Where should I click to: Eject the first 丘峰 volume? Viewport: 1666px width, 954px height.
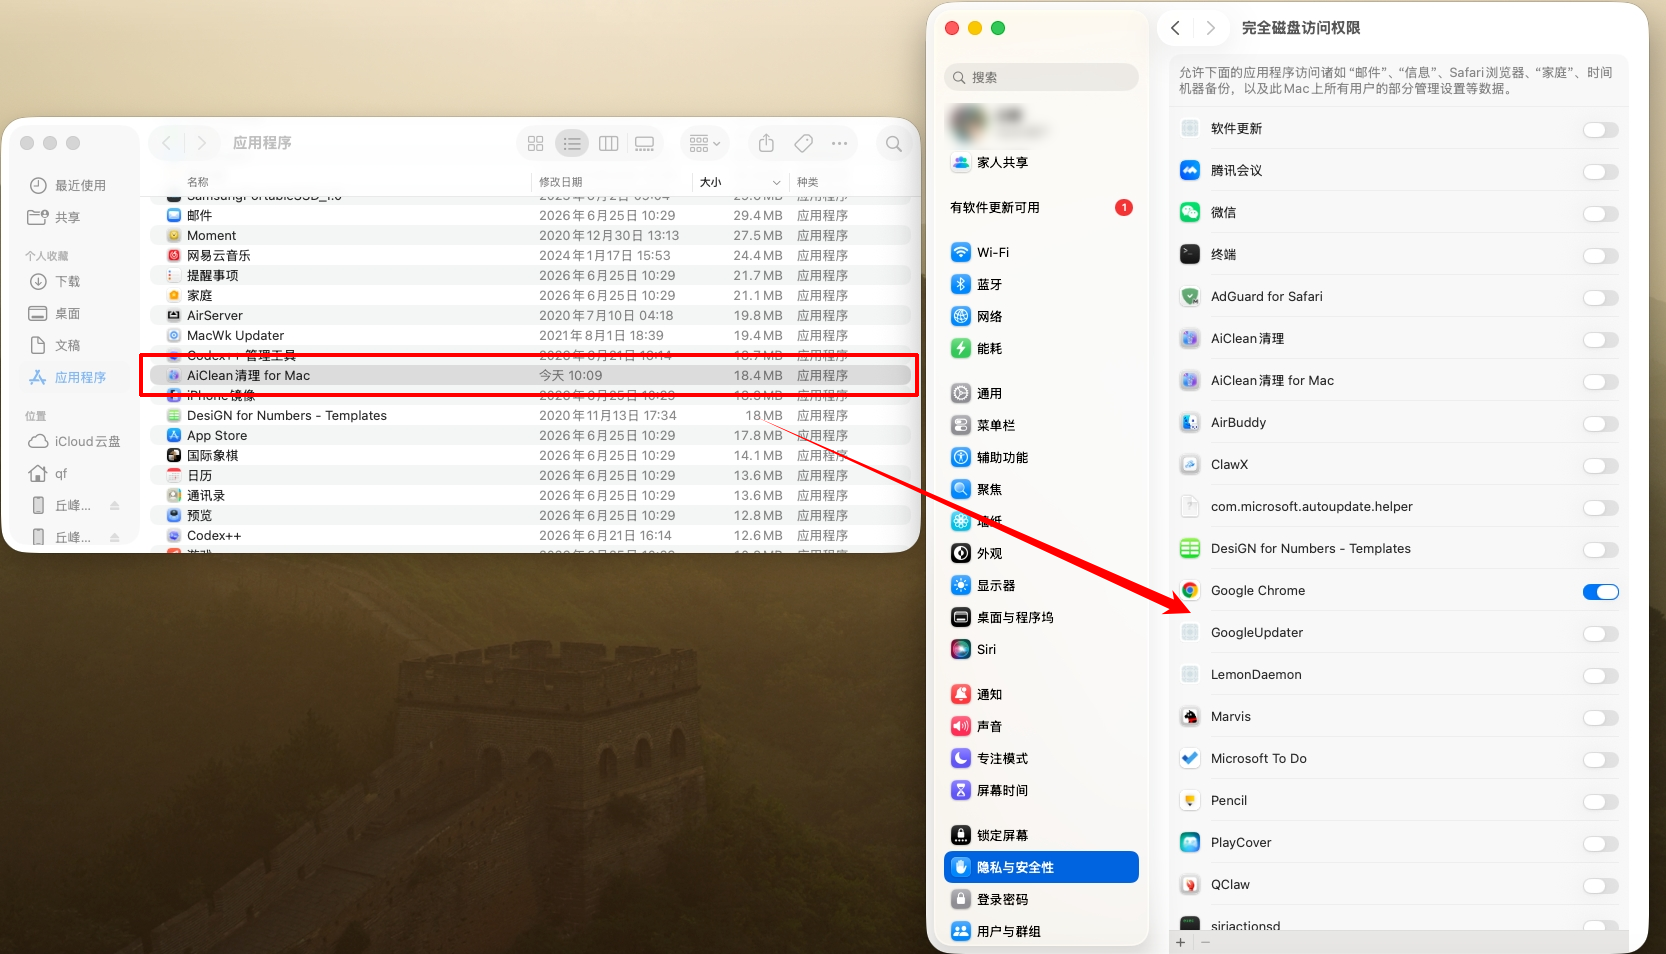[x=115, y=506]
